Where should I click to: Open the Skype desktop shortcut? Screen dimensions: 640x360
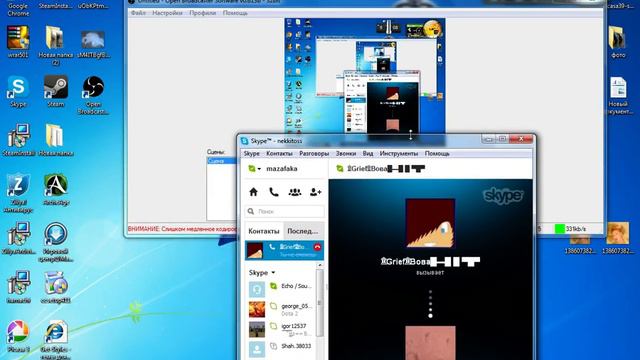point(18,91)
